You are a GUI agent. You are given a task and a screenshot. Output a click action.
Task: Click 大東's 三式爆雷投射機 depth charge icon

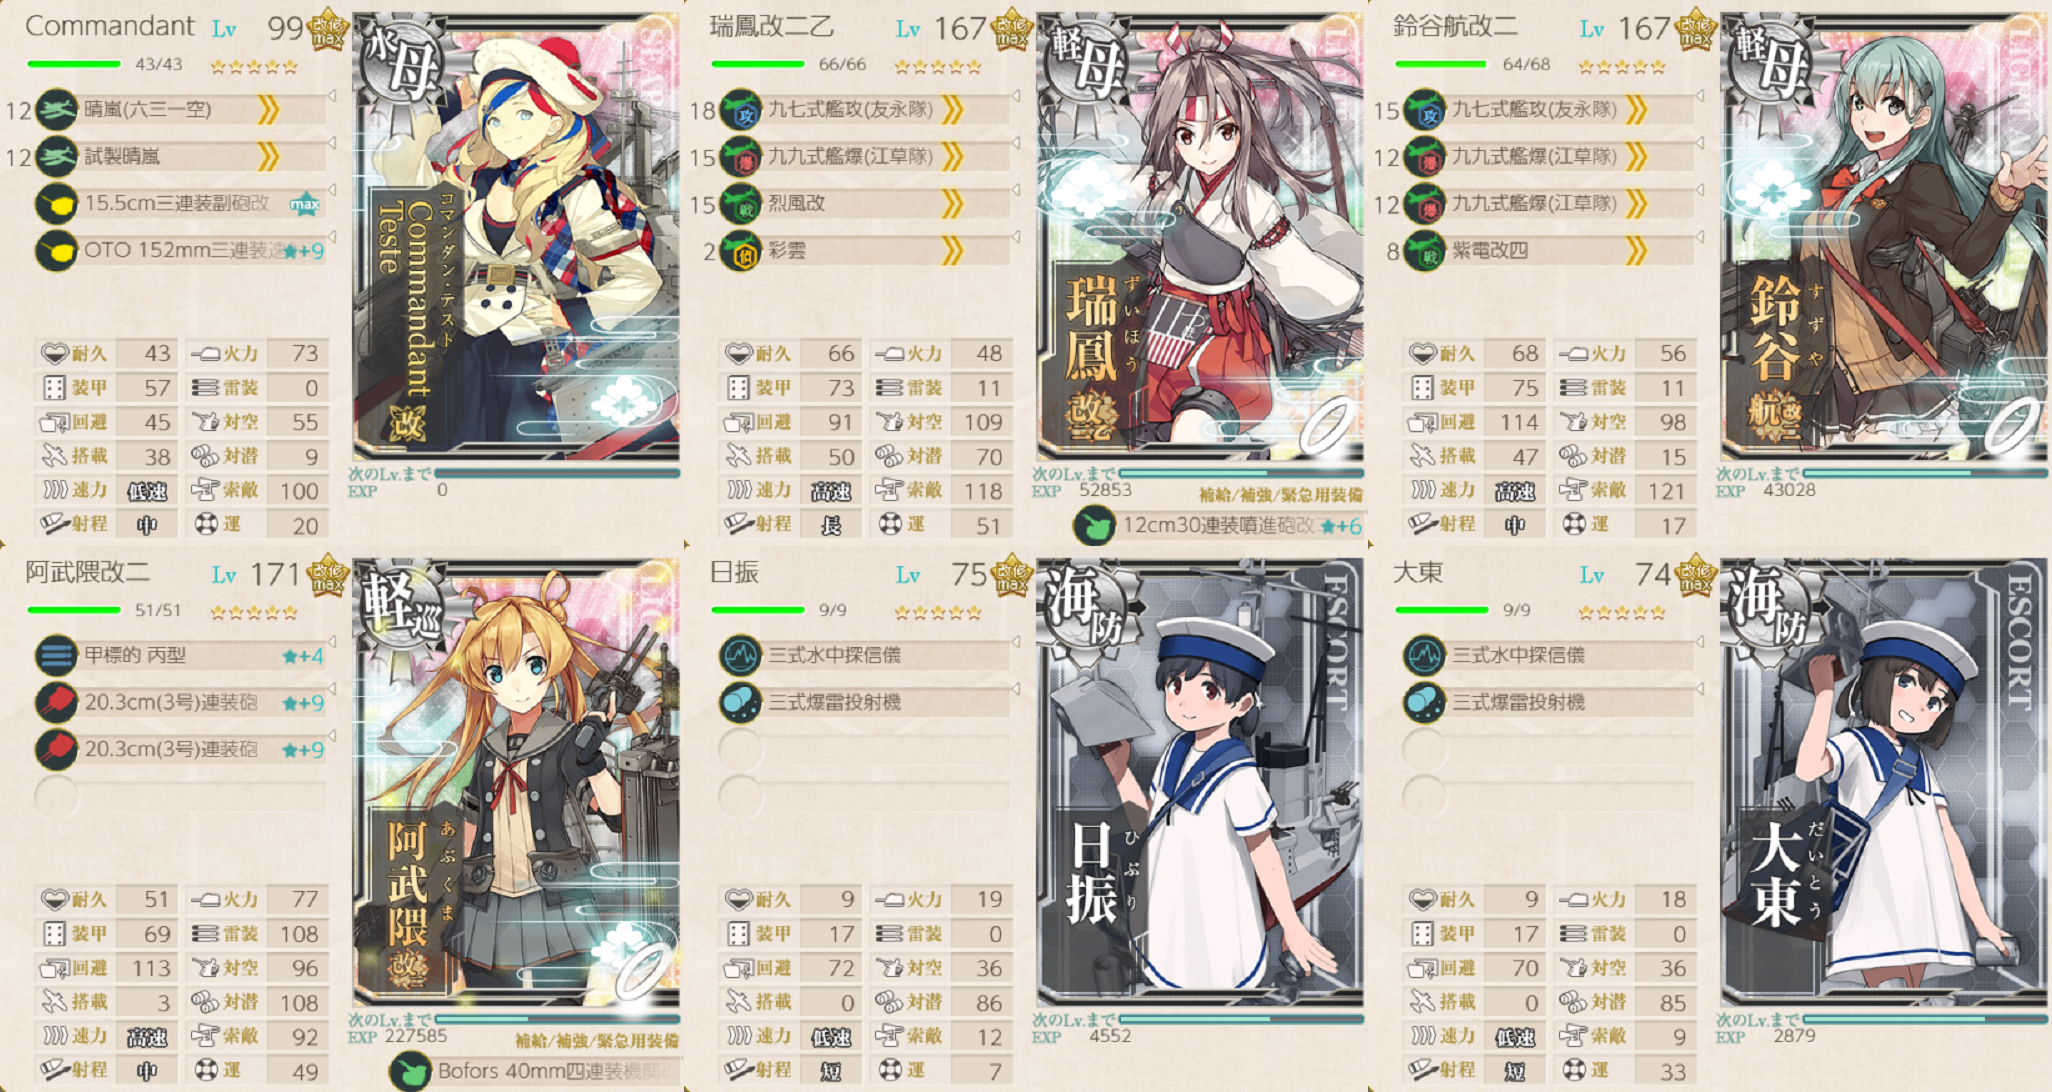(1424, 703)
